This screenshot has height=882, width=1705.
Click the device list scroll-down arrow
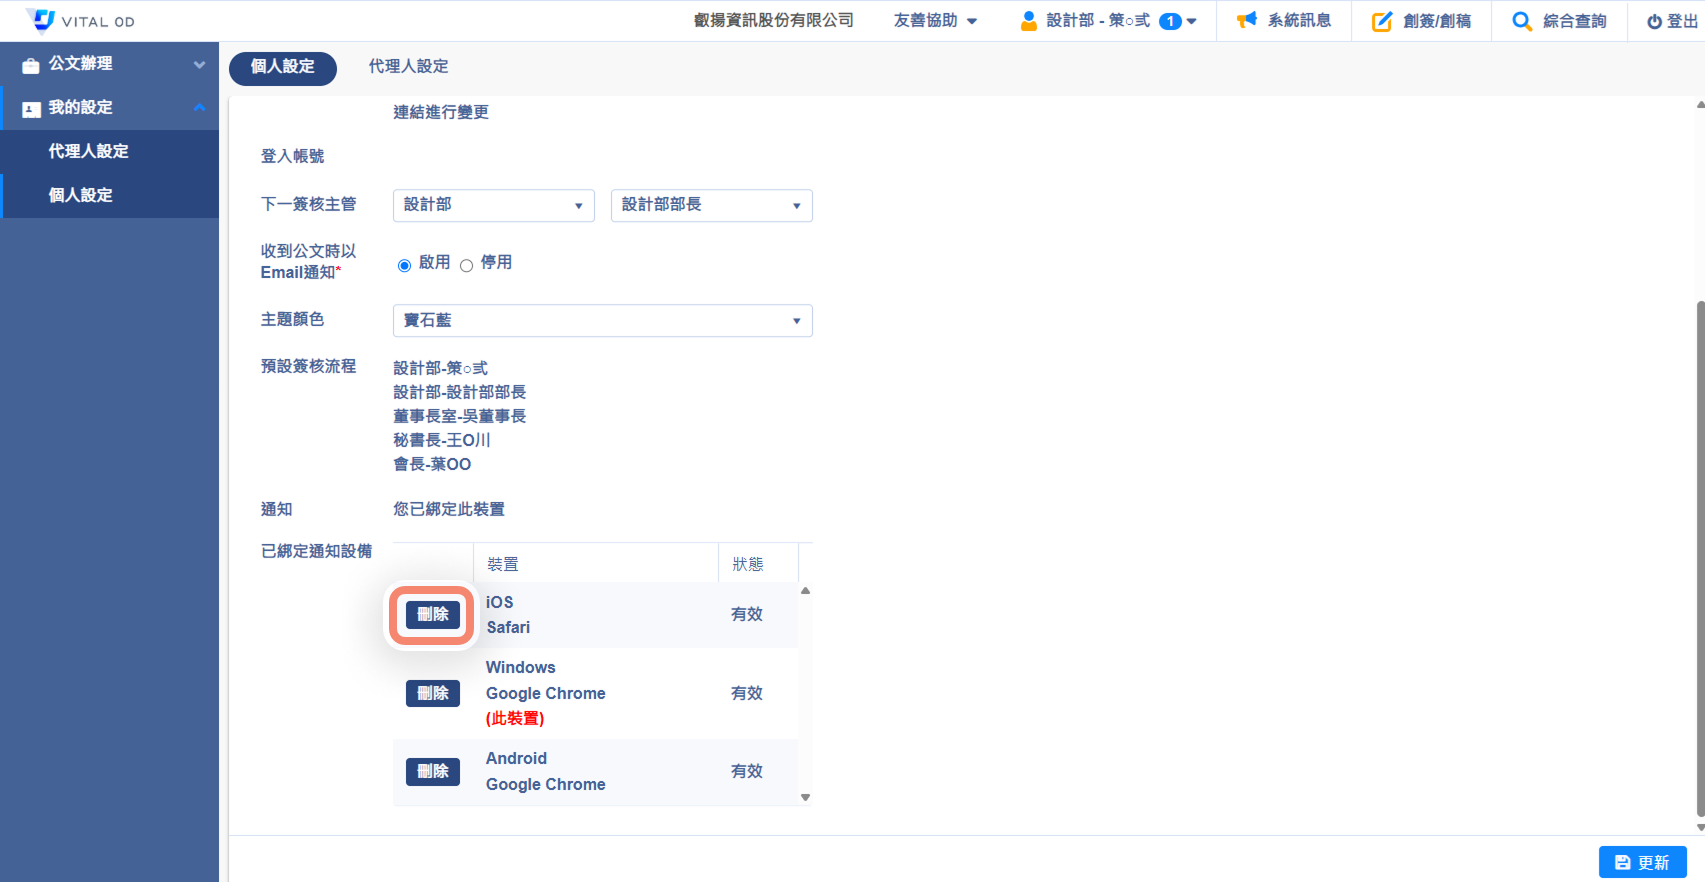pyautogui.click(x=805, y=797)
